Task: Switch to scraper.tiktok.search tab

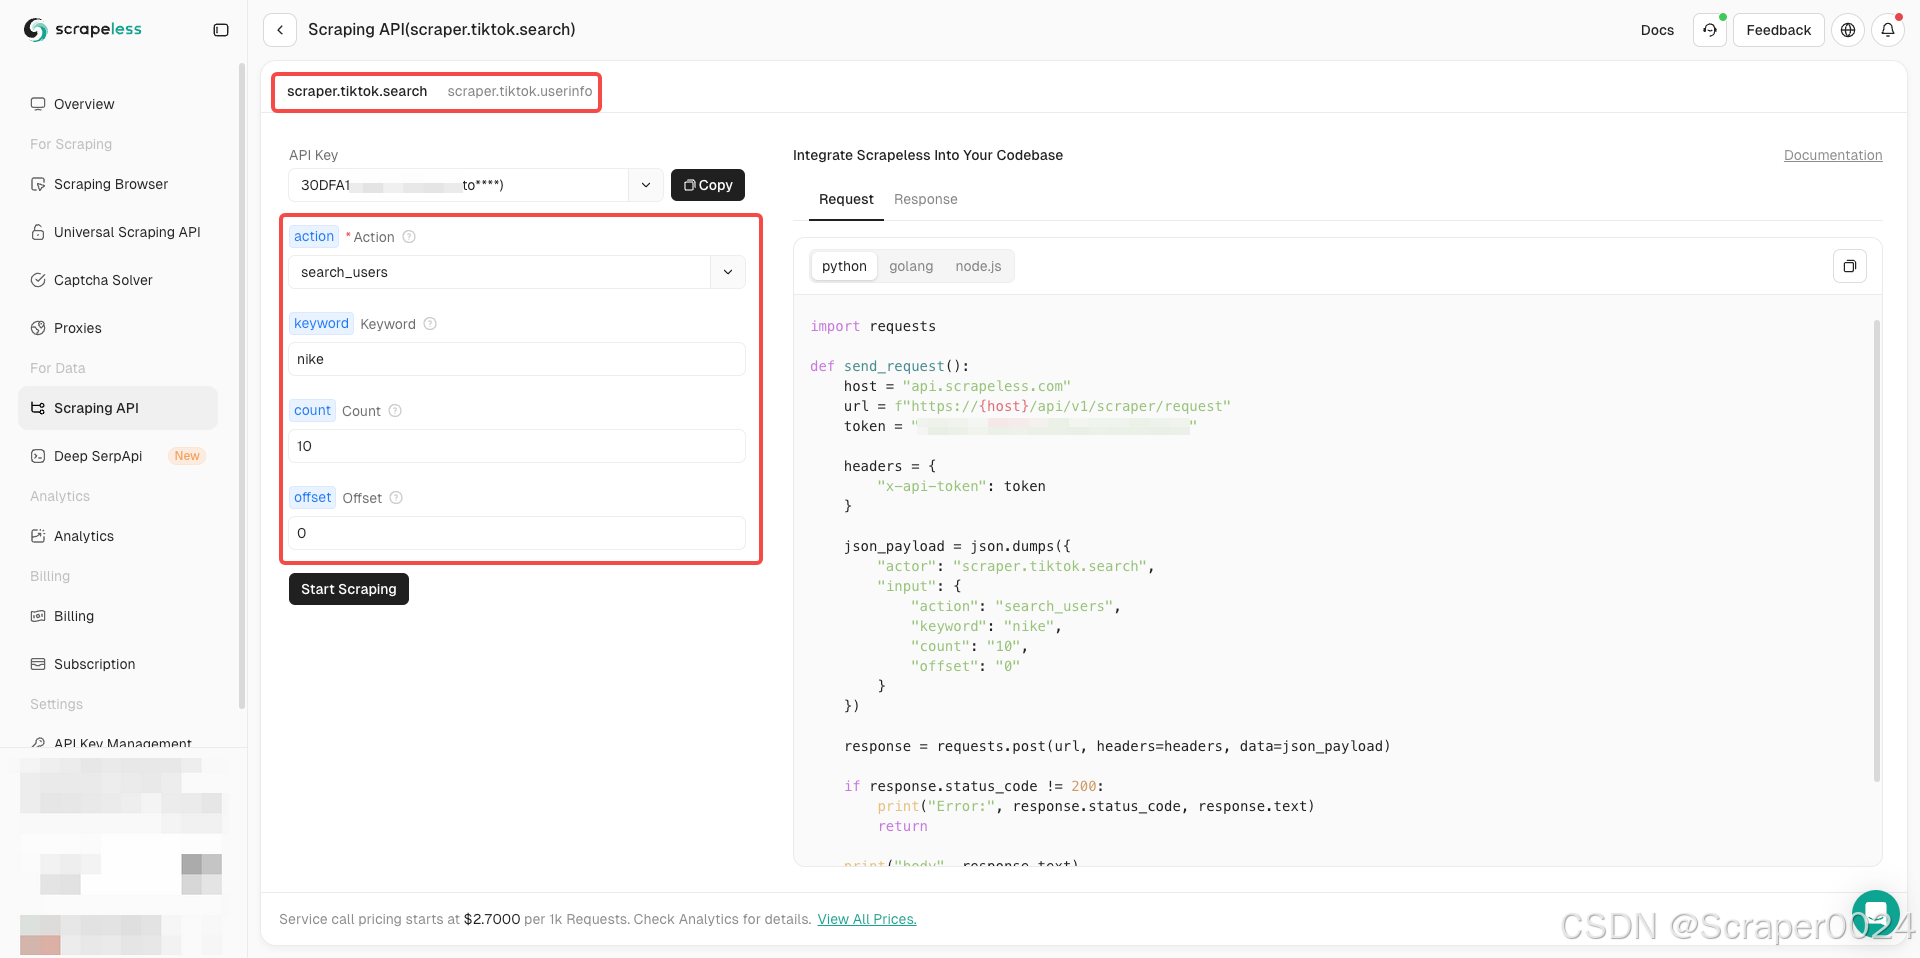Action: click(x=357, y=91)
